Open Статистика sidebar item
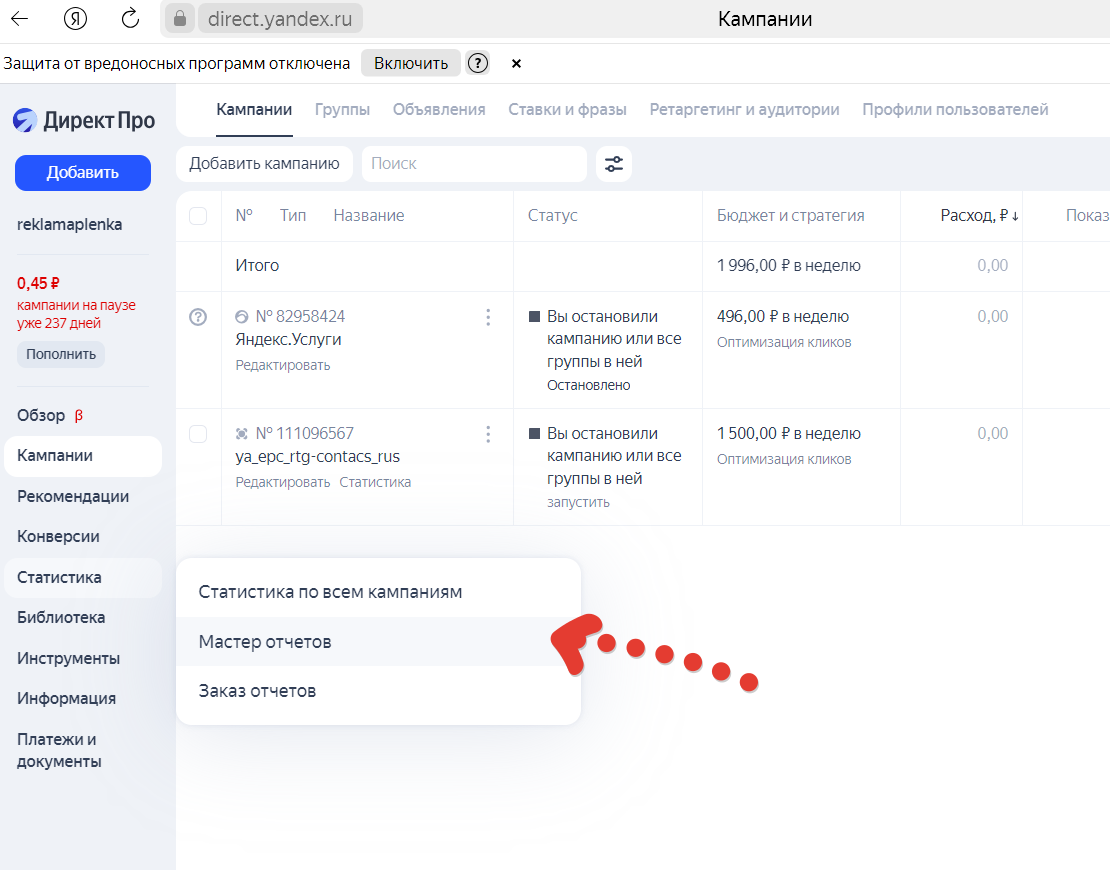Screen dimensions: 1110x870 tap(83, 578)
